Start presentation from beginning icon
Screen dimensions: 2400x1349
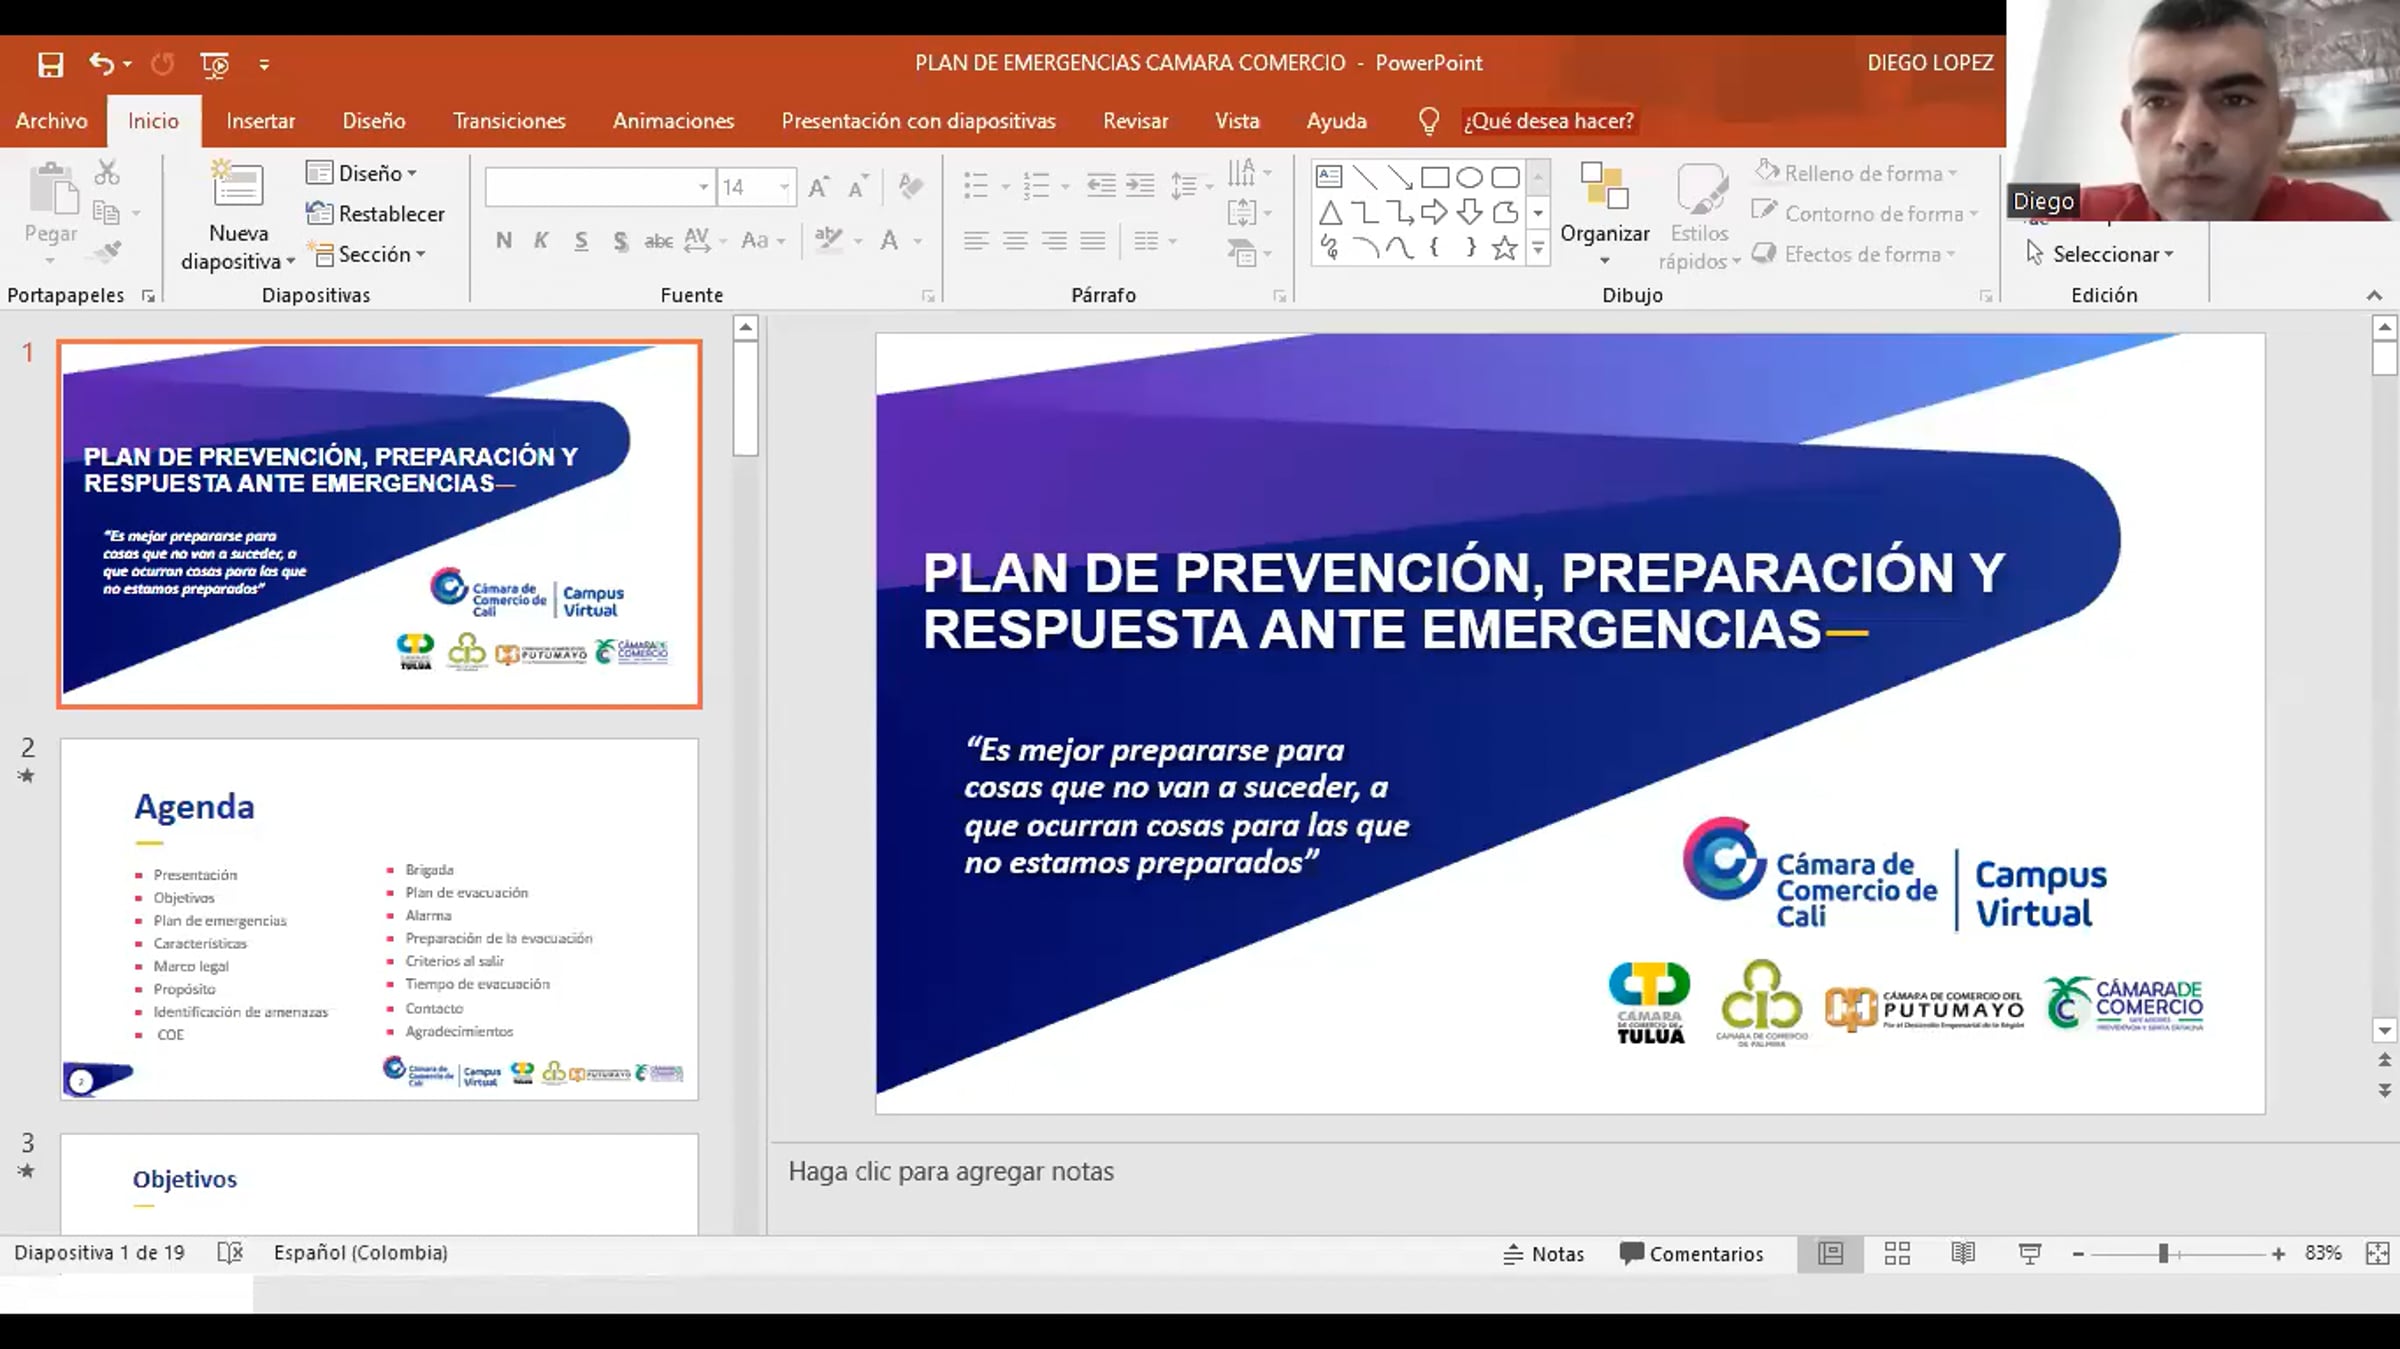tap(215, 65)
